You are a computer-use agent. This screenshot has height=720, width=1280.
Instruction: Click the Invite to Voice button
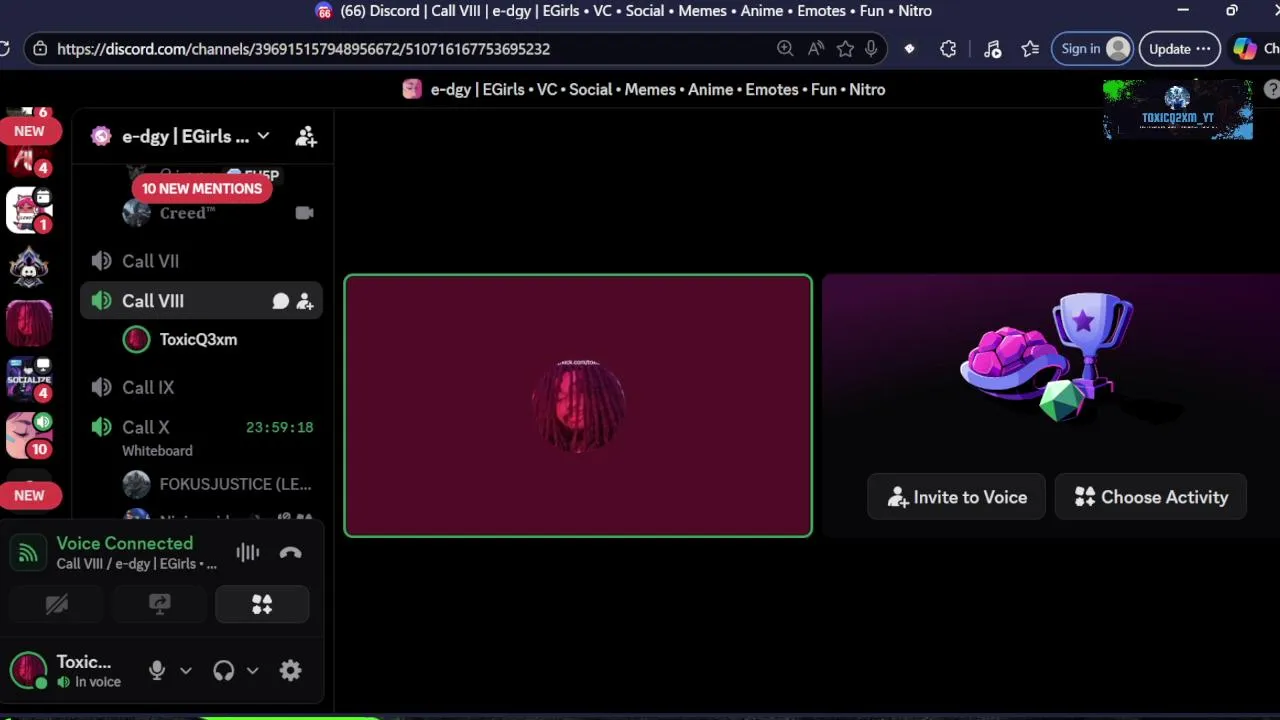[x=957, y=497]
